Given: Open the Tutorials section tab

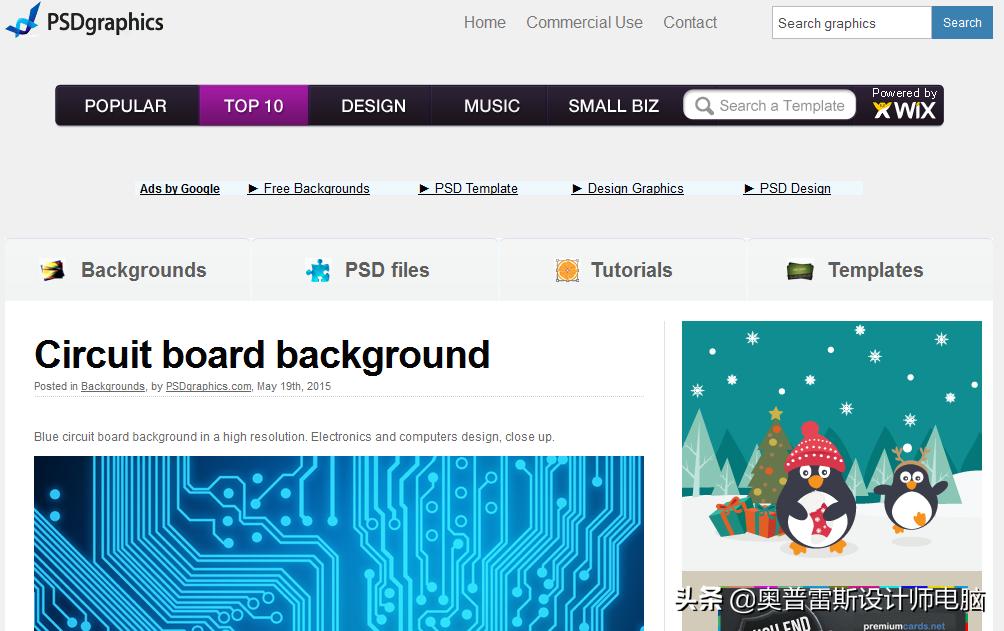Looking at the screenshot, I should (623, 270).
